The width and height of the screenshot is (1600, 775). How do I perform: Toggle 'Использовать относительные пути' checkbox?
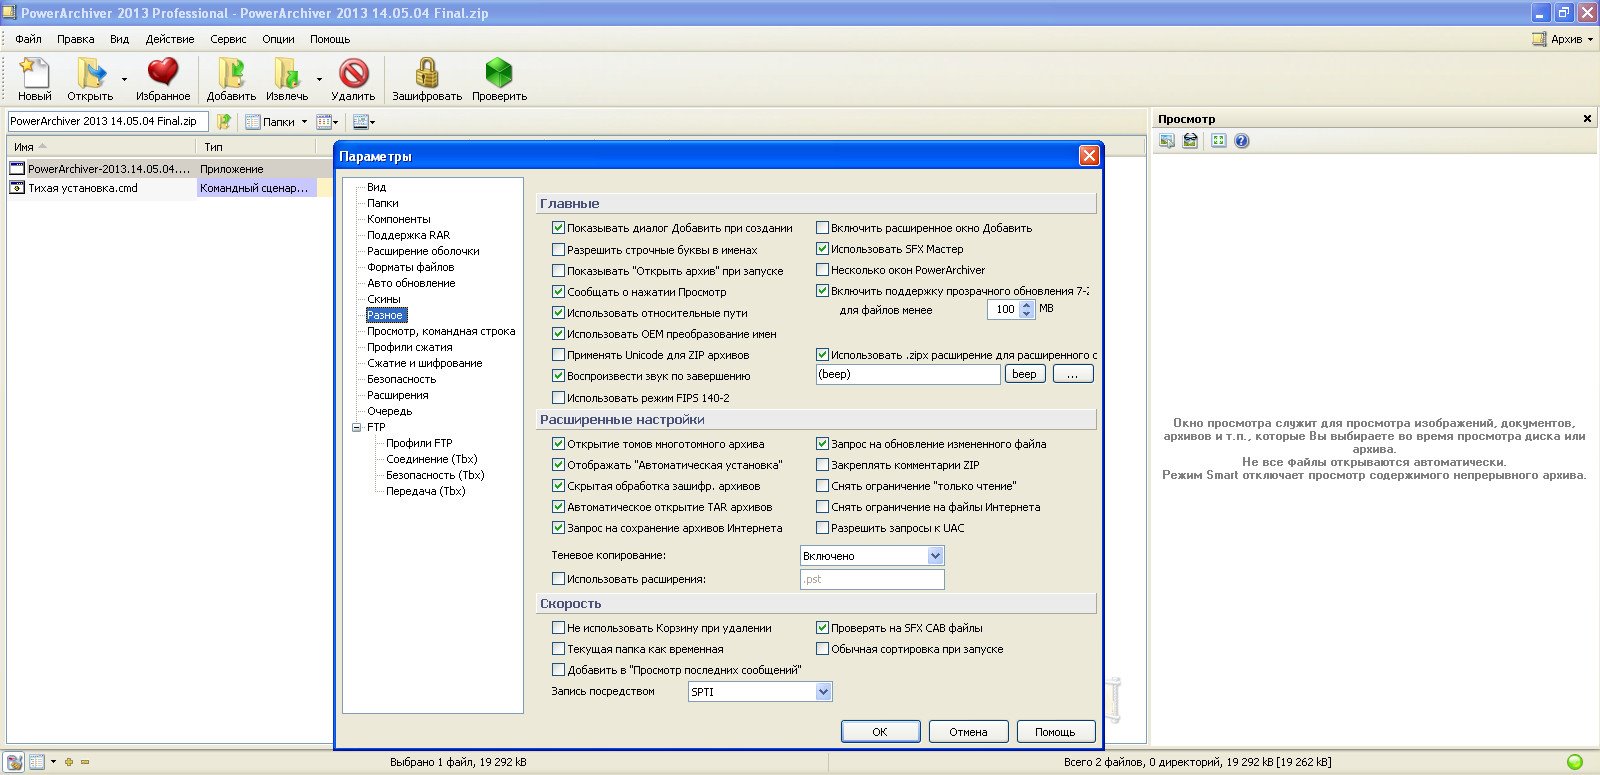[559, 313]
